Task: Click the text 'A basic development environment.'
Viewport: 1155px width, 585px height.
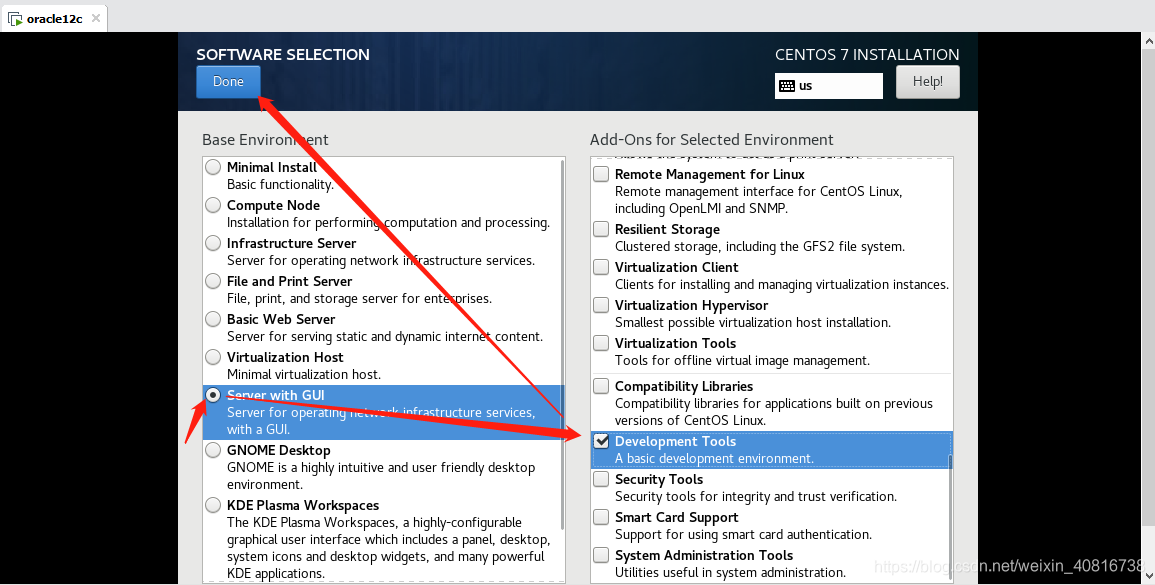Action: (x=715, y=458)
